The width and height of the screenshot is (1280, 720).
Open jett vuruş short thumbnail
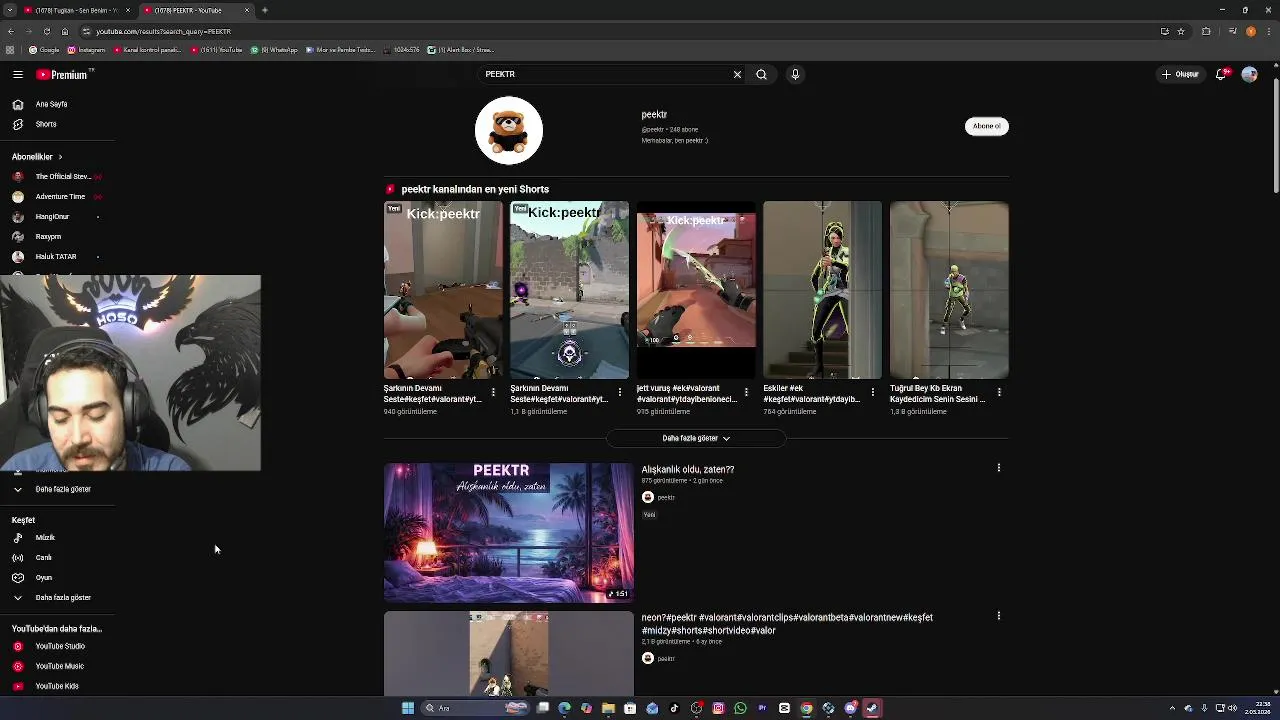pyautogui.click(x=696, y=290)
